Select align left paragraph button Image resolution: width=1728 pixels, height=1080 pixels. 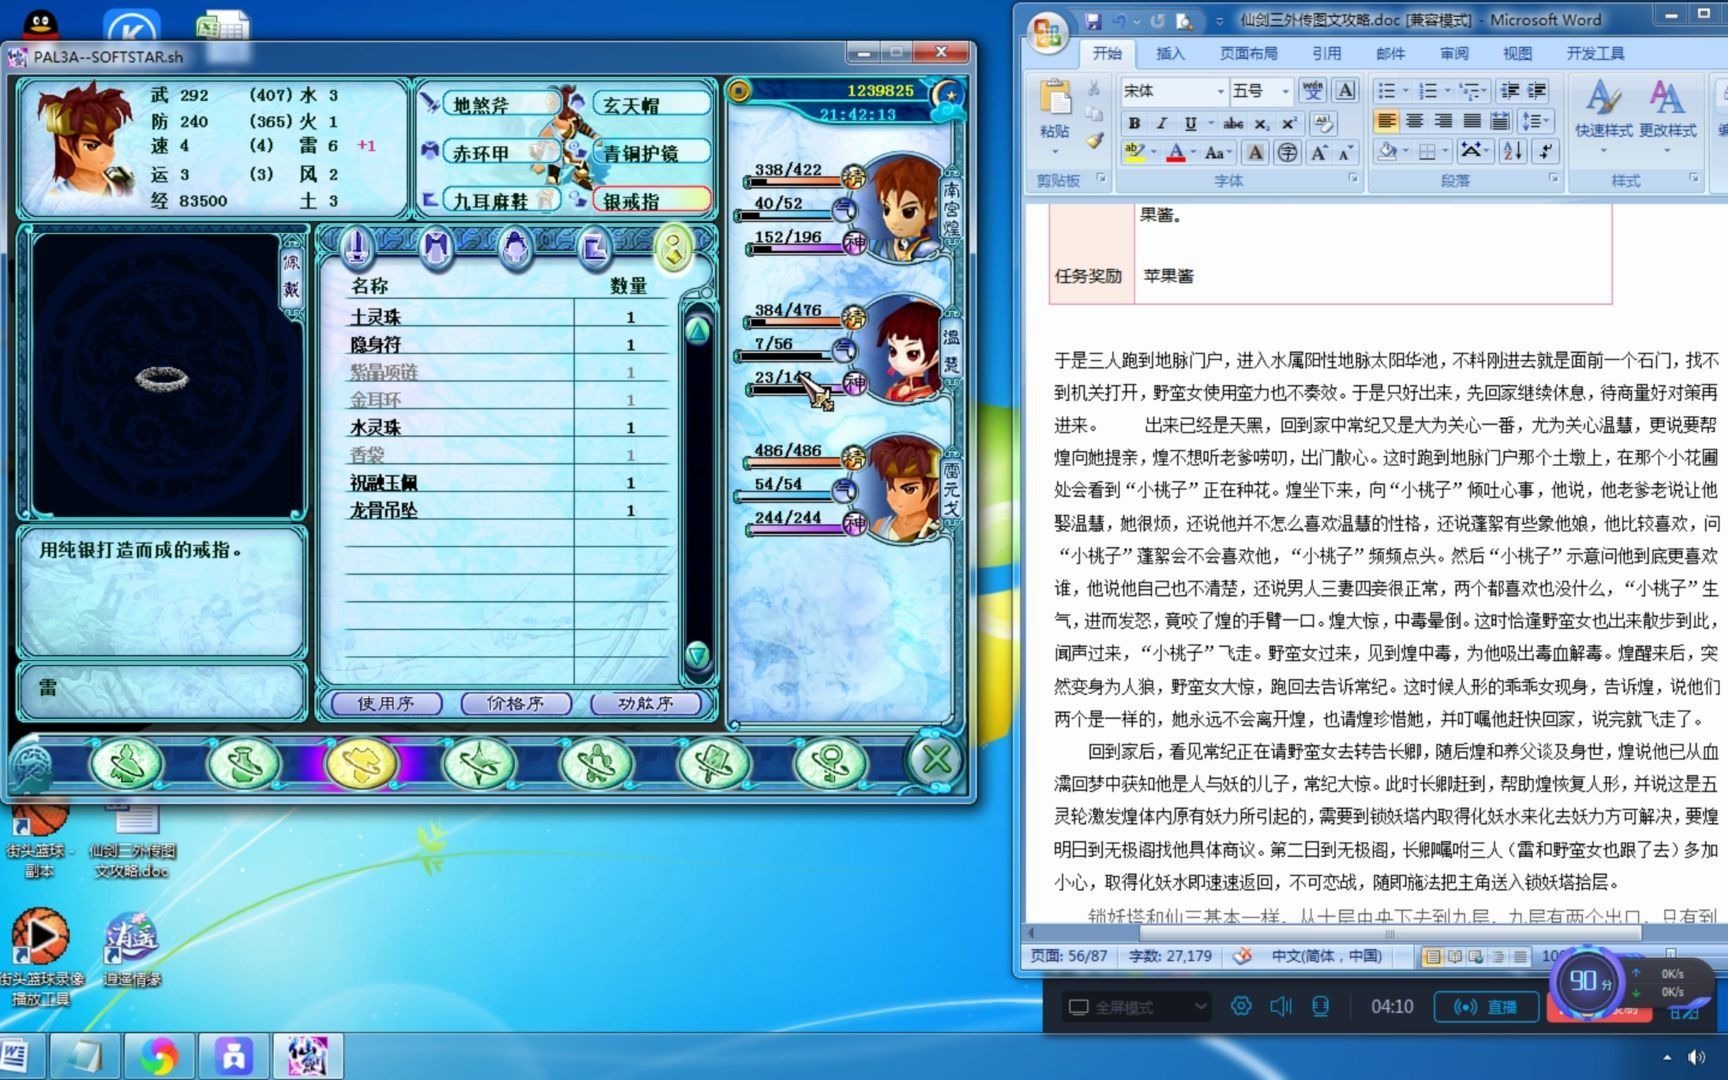1386,121
